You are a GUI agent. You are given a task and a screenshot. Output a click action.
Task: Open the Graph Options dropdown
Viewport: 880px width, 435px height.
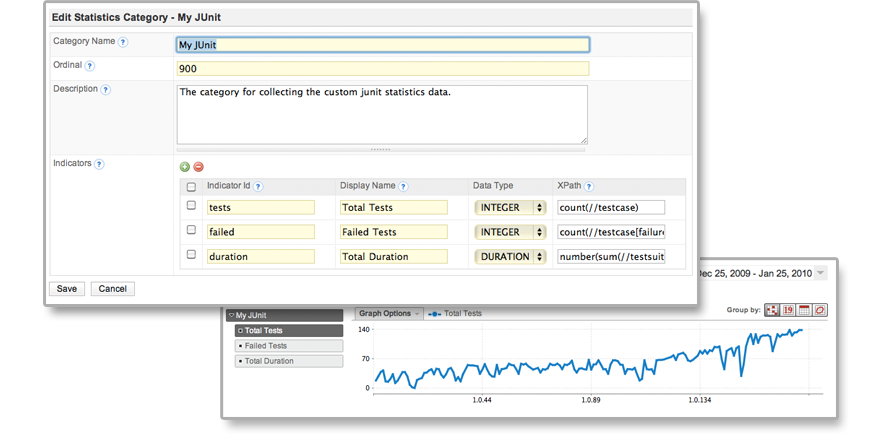click(389, 314)
